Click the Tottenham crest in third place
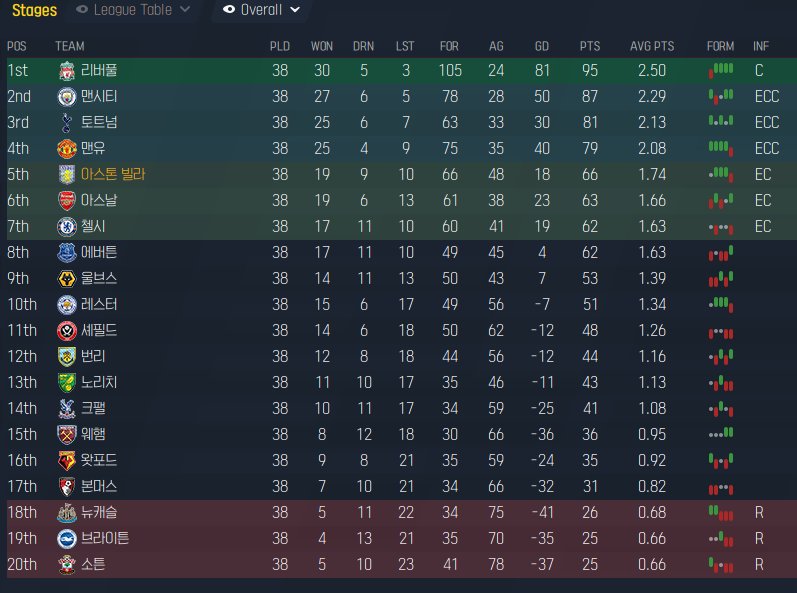The width and height of the screenshot is (797, 593). 67,123
